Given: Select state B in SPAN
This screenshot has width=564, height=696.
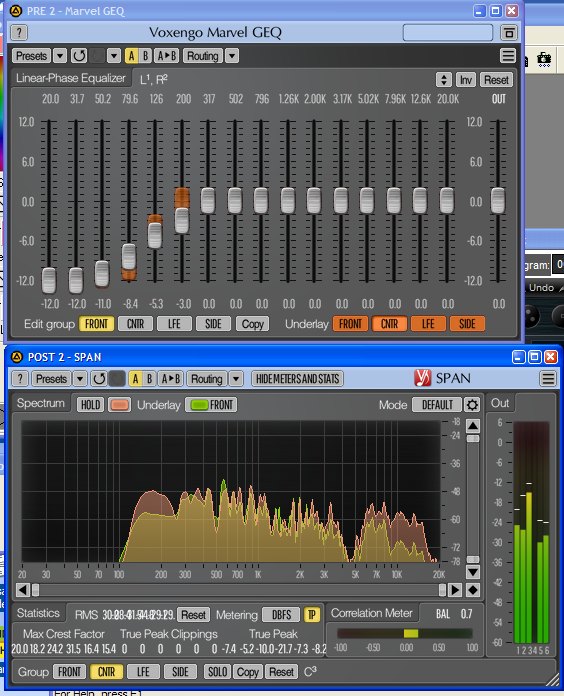Looking at the screenshot, I should [150, 379].
